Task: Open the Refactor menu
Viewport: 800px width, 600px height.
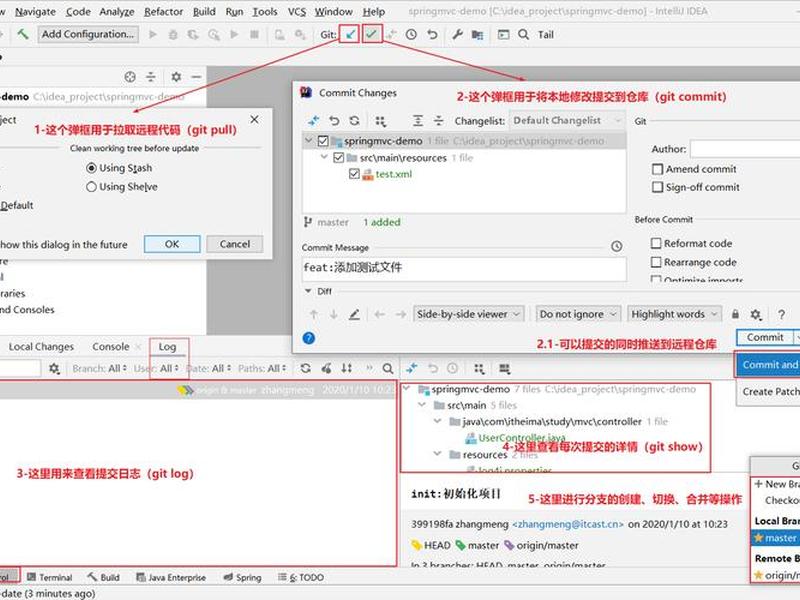Action: [163, 12]
